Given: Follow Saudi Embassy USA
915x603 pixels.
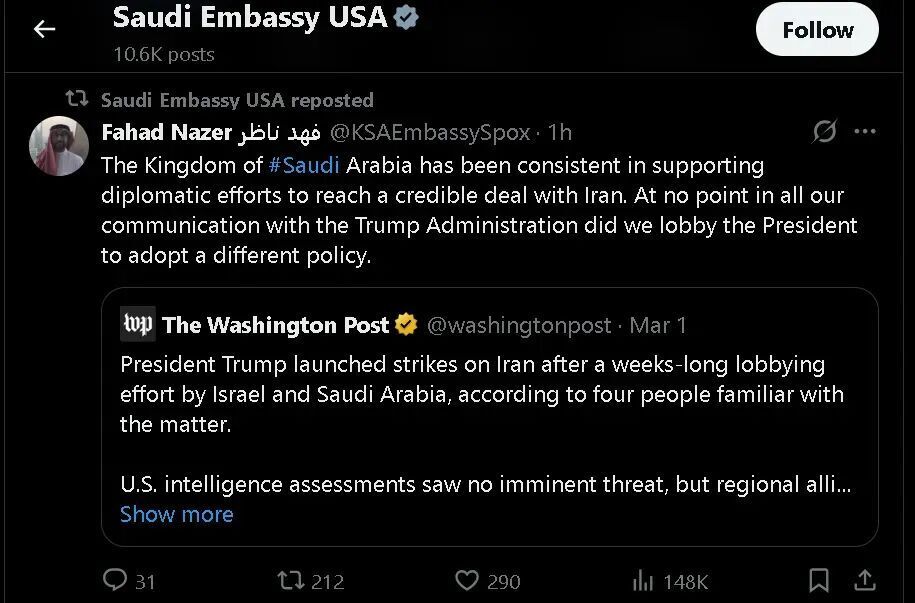Looking at the screenshot, I should tap(817, 31).
